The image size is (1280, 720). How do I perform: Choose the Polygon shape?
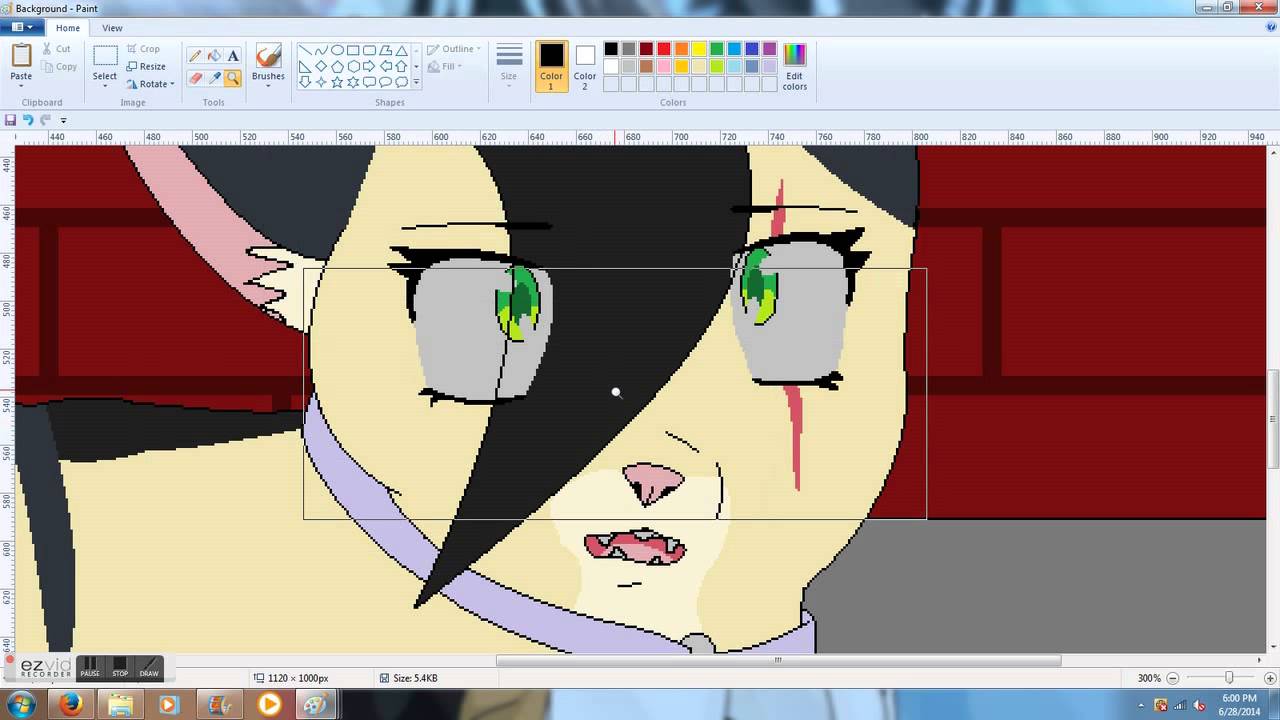tap(385, 50)
